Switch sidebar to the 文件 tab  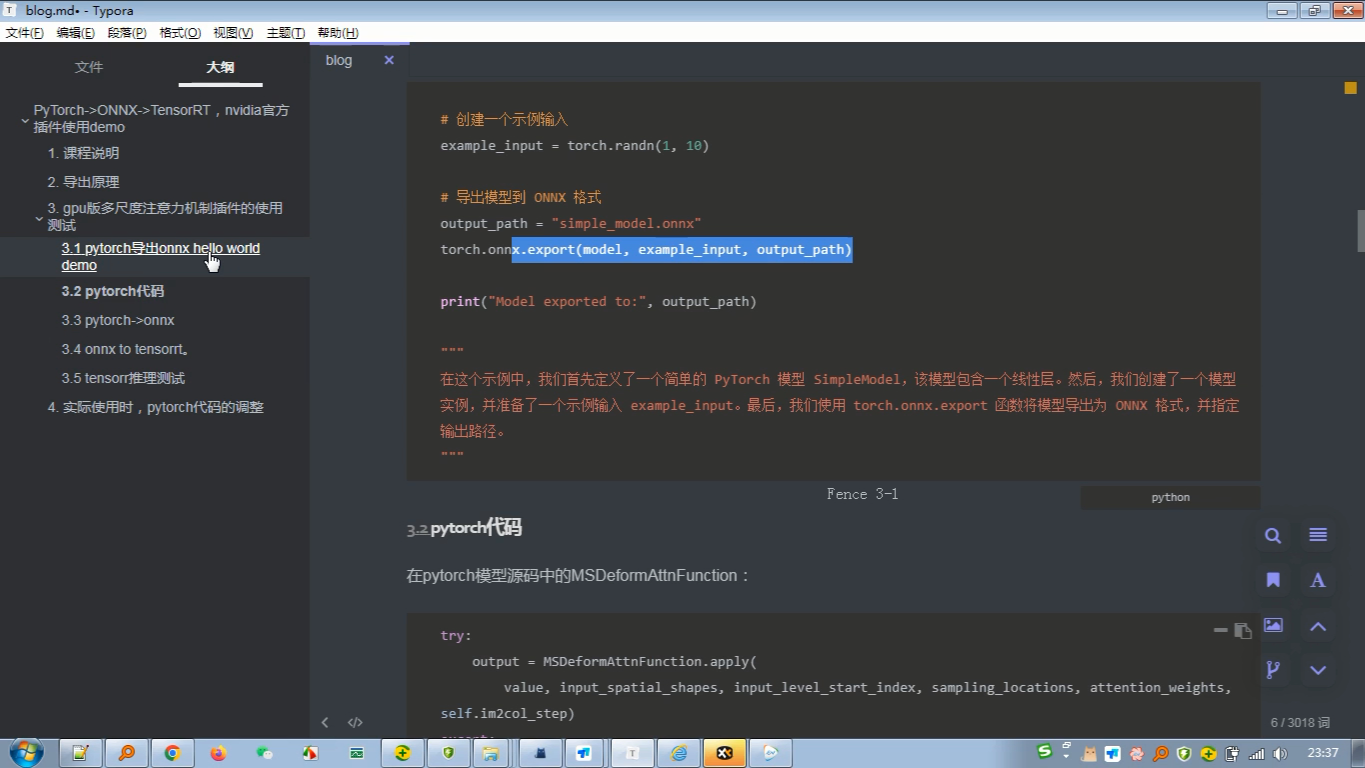pos(89,67)
